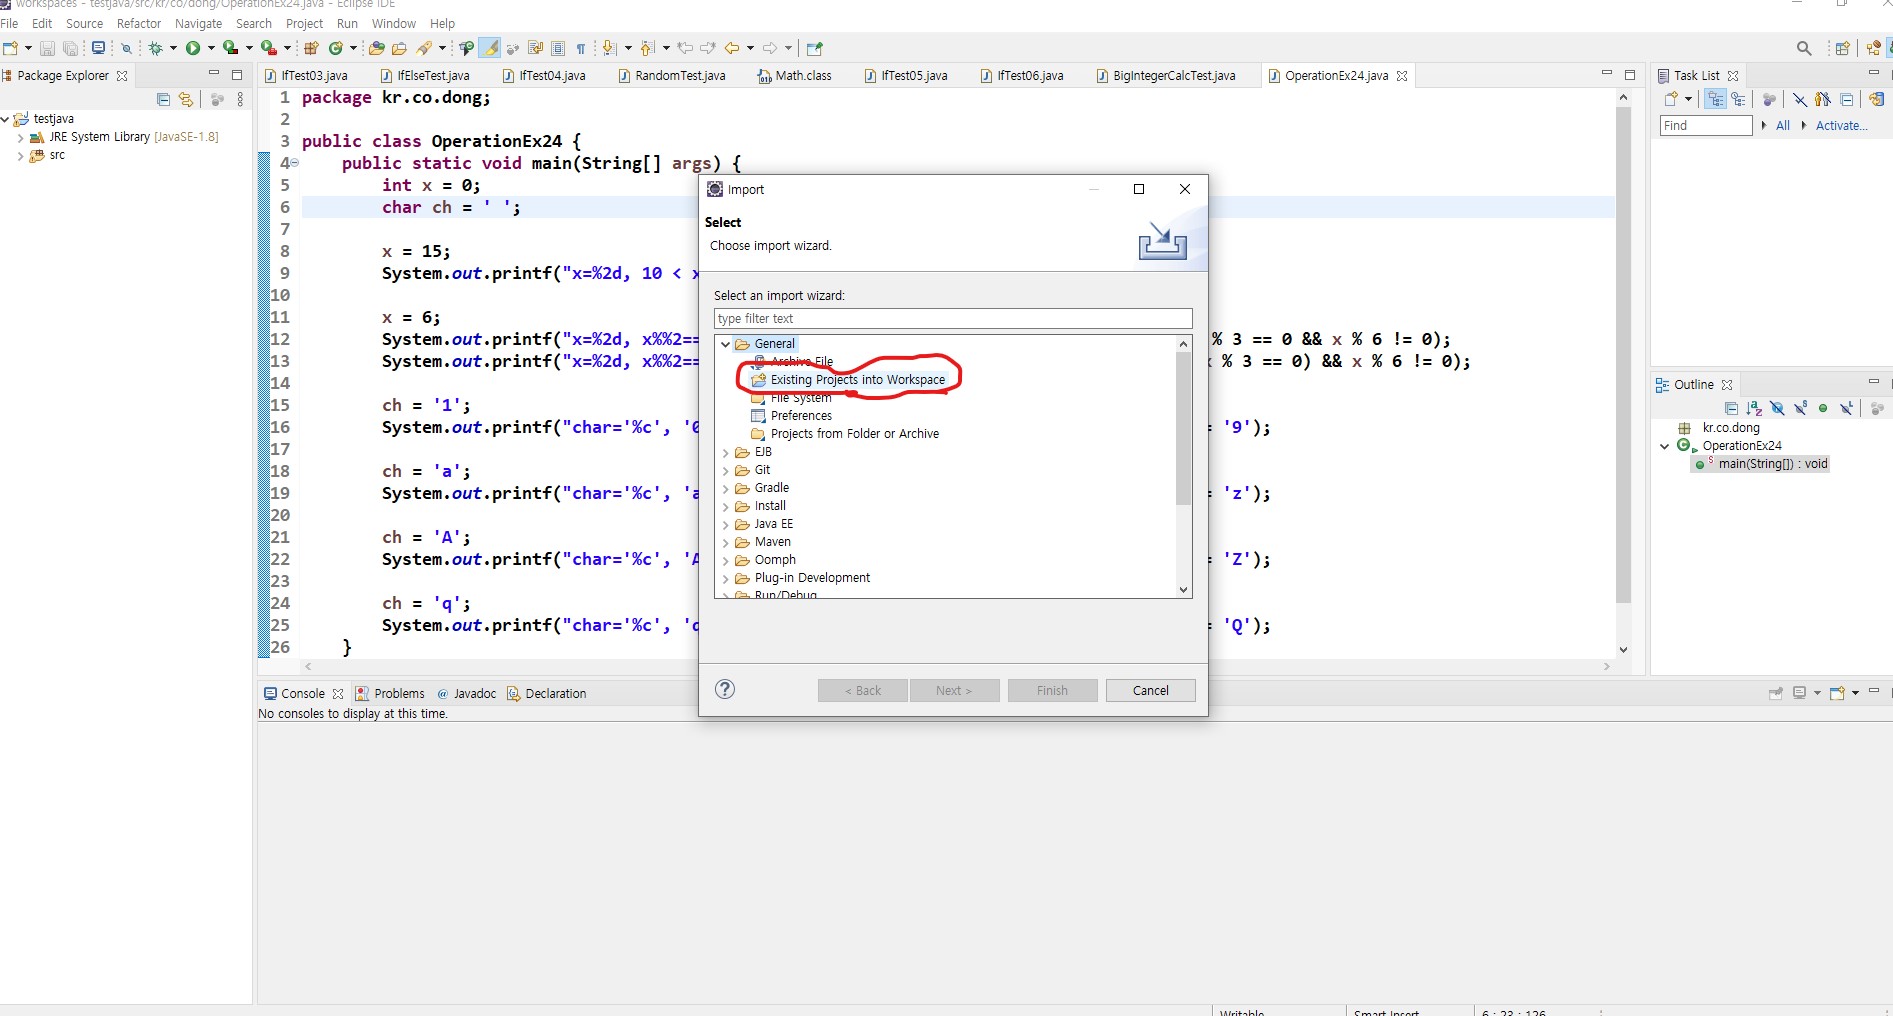Viewport: 1893px width, 1016px height.
Task: Expand the EJB folder in import list
Action: pos(726,452)
